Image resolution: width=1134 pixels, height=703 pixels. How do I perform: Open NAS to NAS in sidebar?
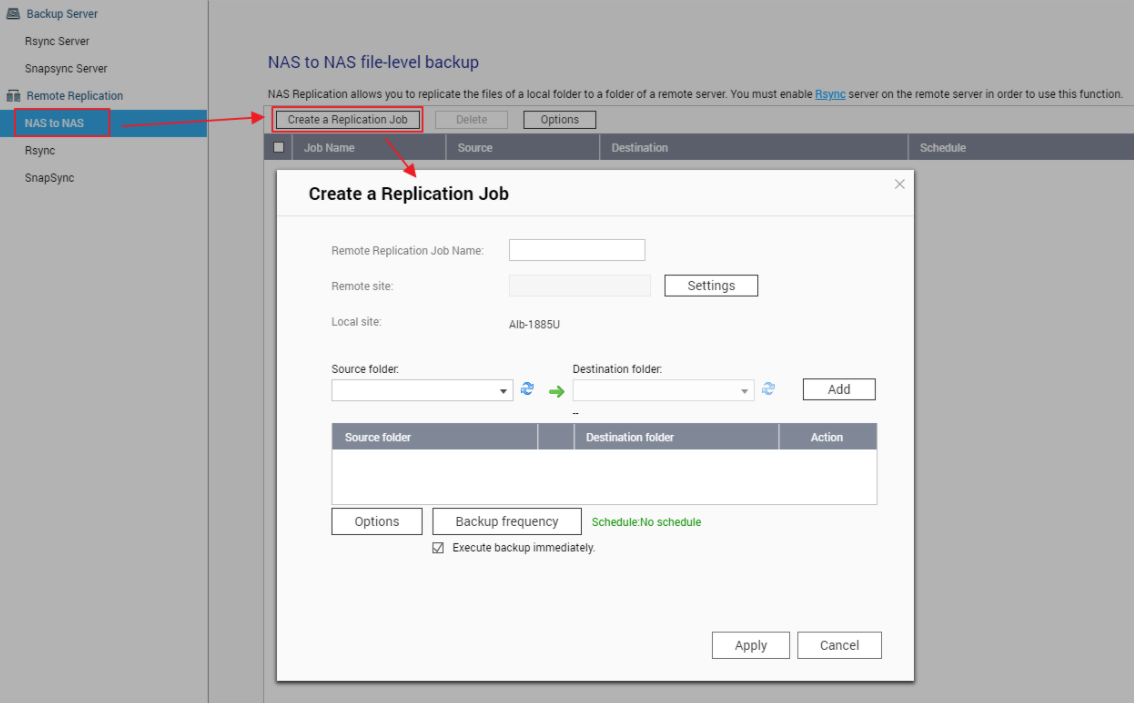(55, 123)
